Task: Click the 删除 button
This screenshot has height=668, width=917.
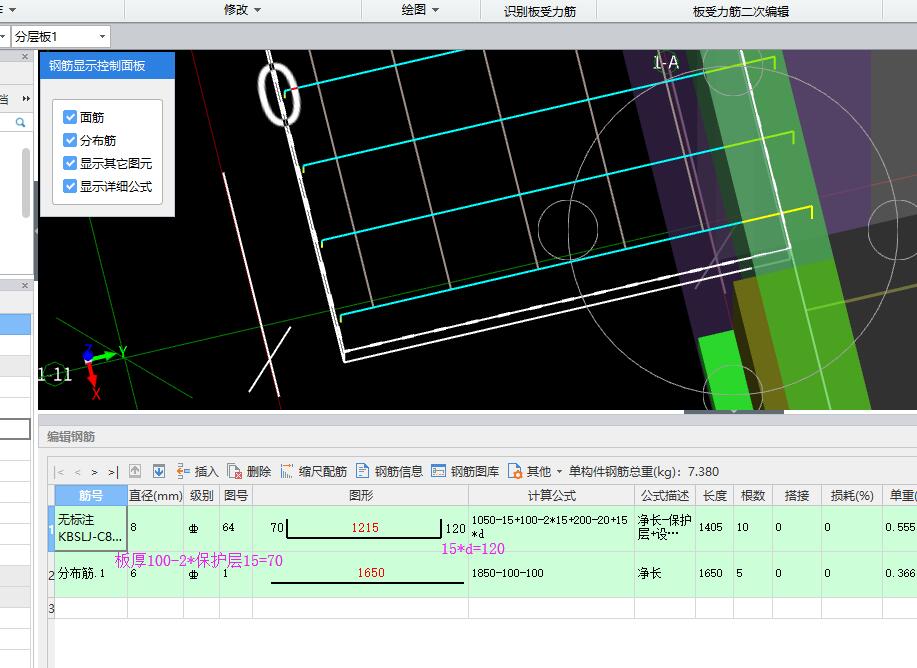Action: click(249, 471)
